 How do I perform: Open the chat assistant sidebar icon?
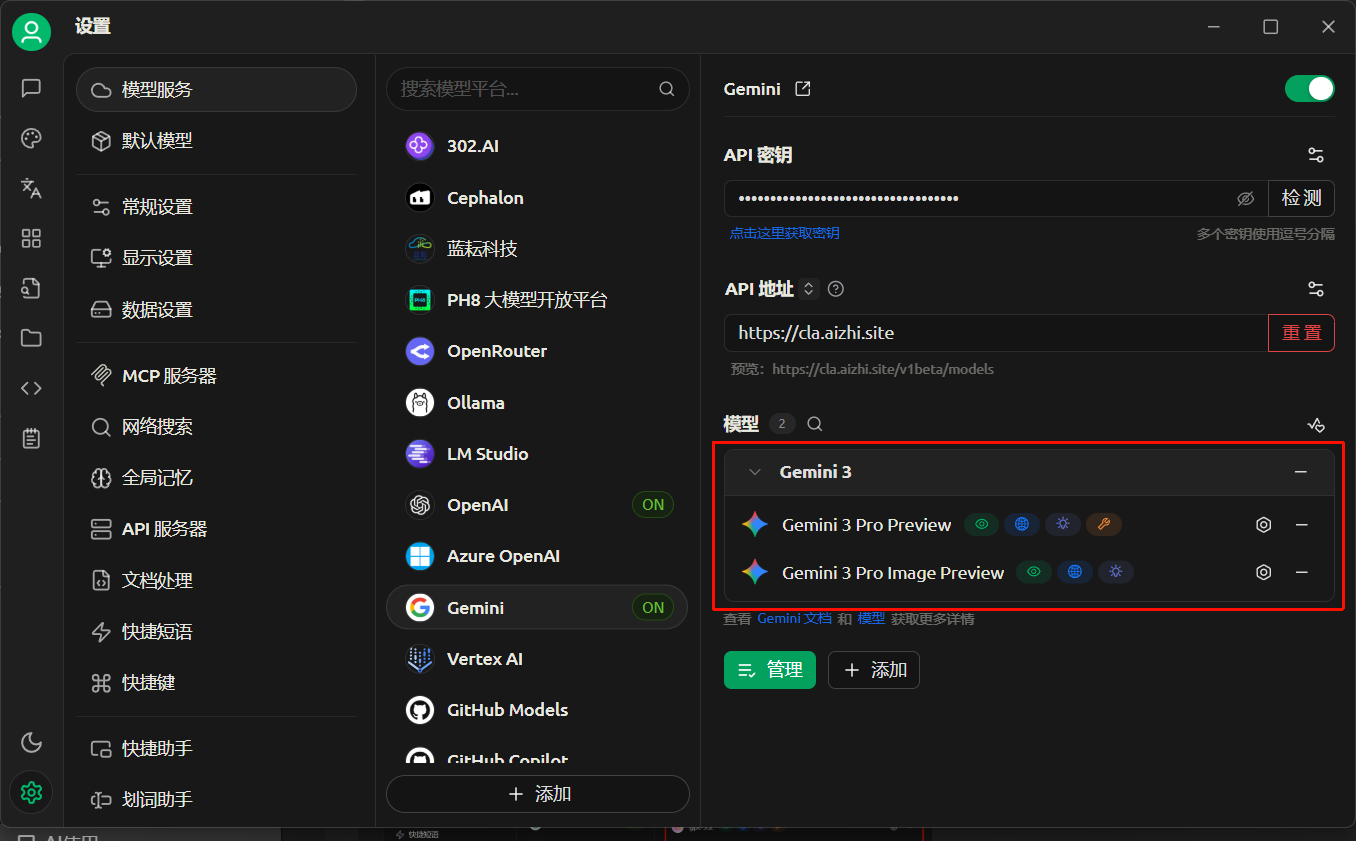(x=31, y=88)
